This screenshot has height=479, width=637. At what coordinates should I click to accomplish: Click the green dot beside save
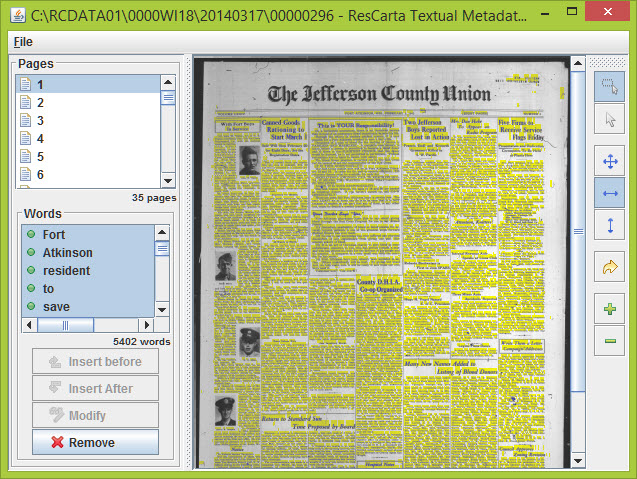tap(31, 306)
